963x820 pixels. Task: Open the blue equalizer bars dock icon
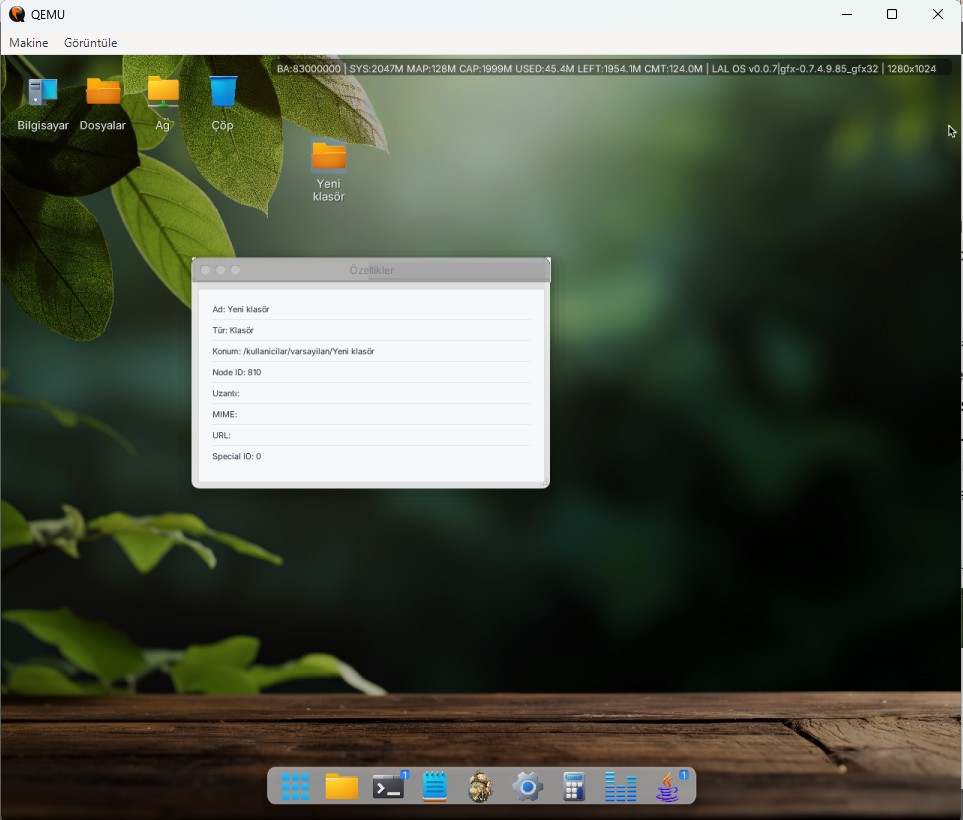(x=620, y=787)
